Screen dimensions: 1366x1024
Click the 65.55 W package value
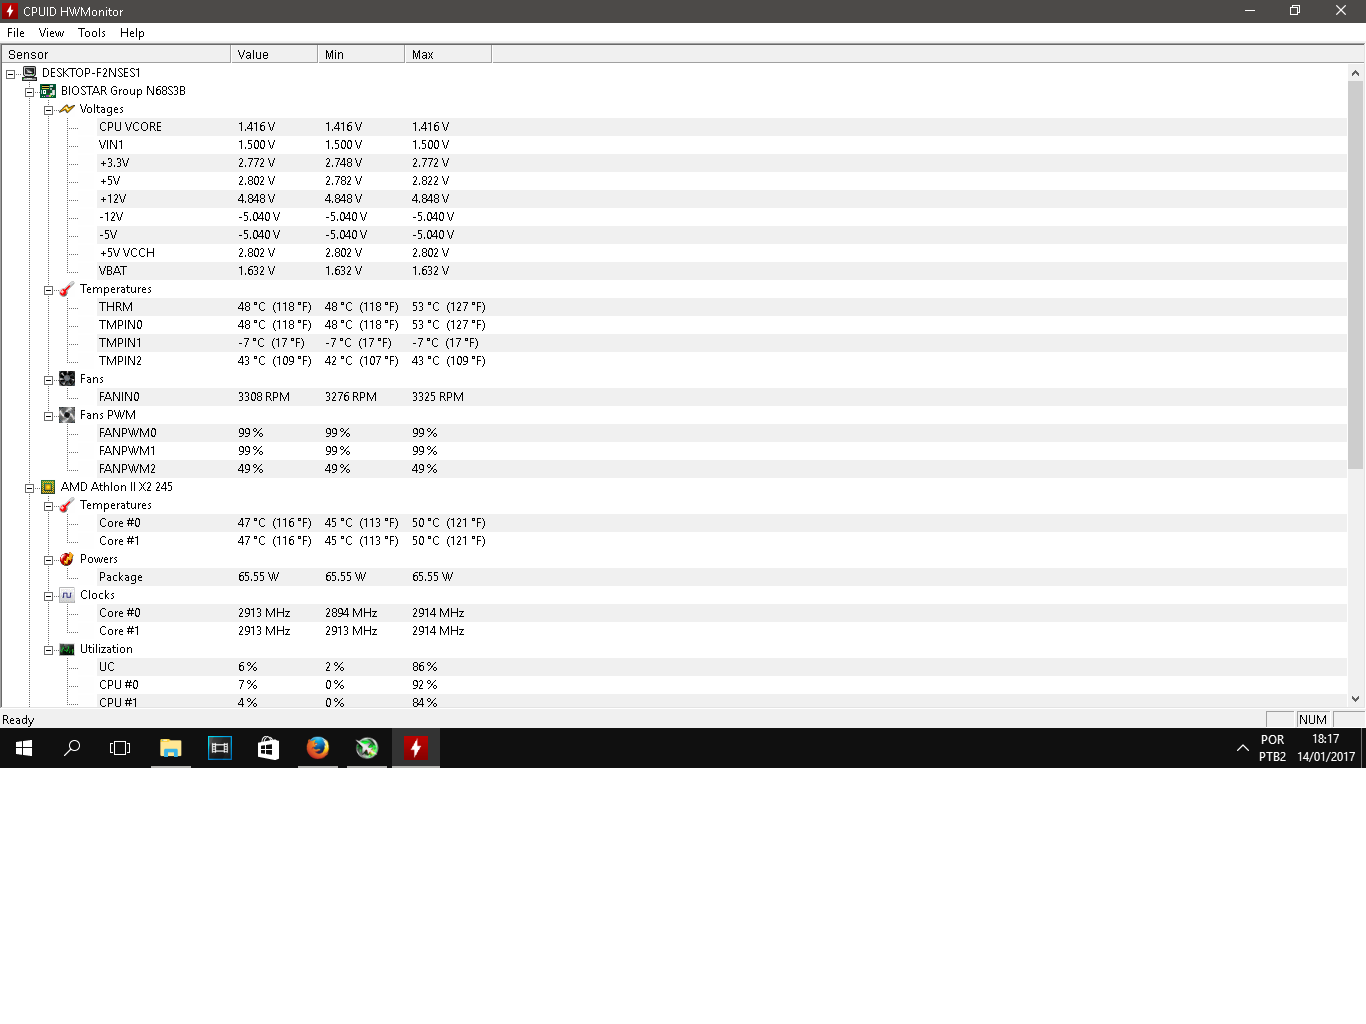tap(258, 577)
